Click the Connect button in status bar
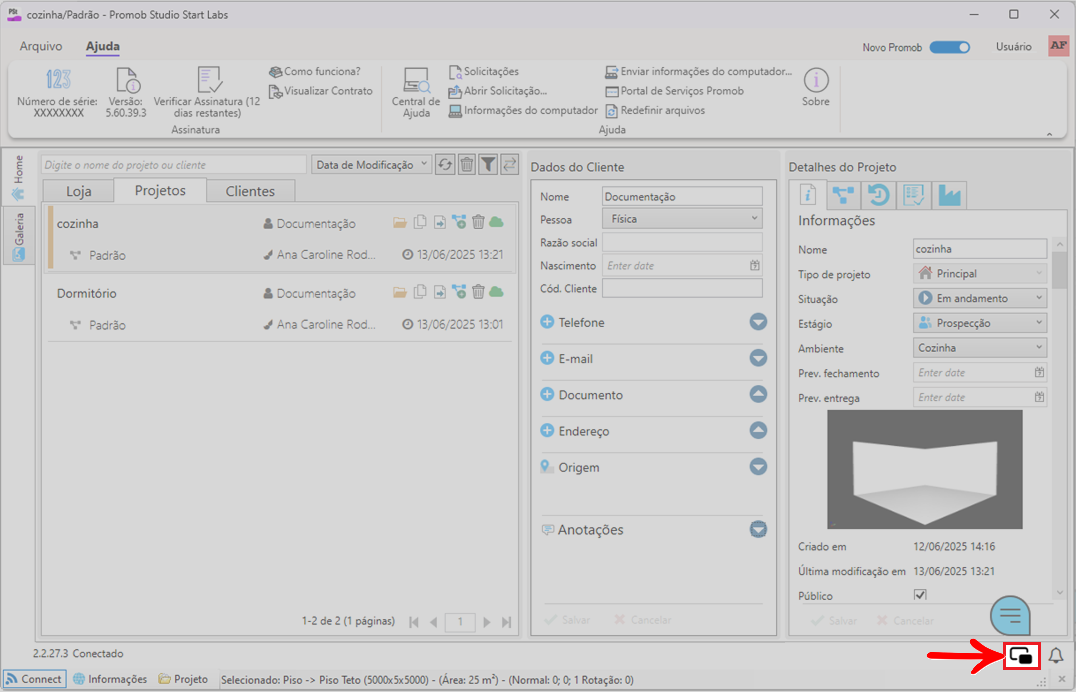Screen dimensions: 1076x692 tap(34, 679)
